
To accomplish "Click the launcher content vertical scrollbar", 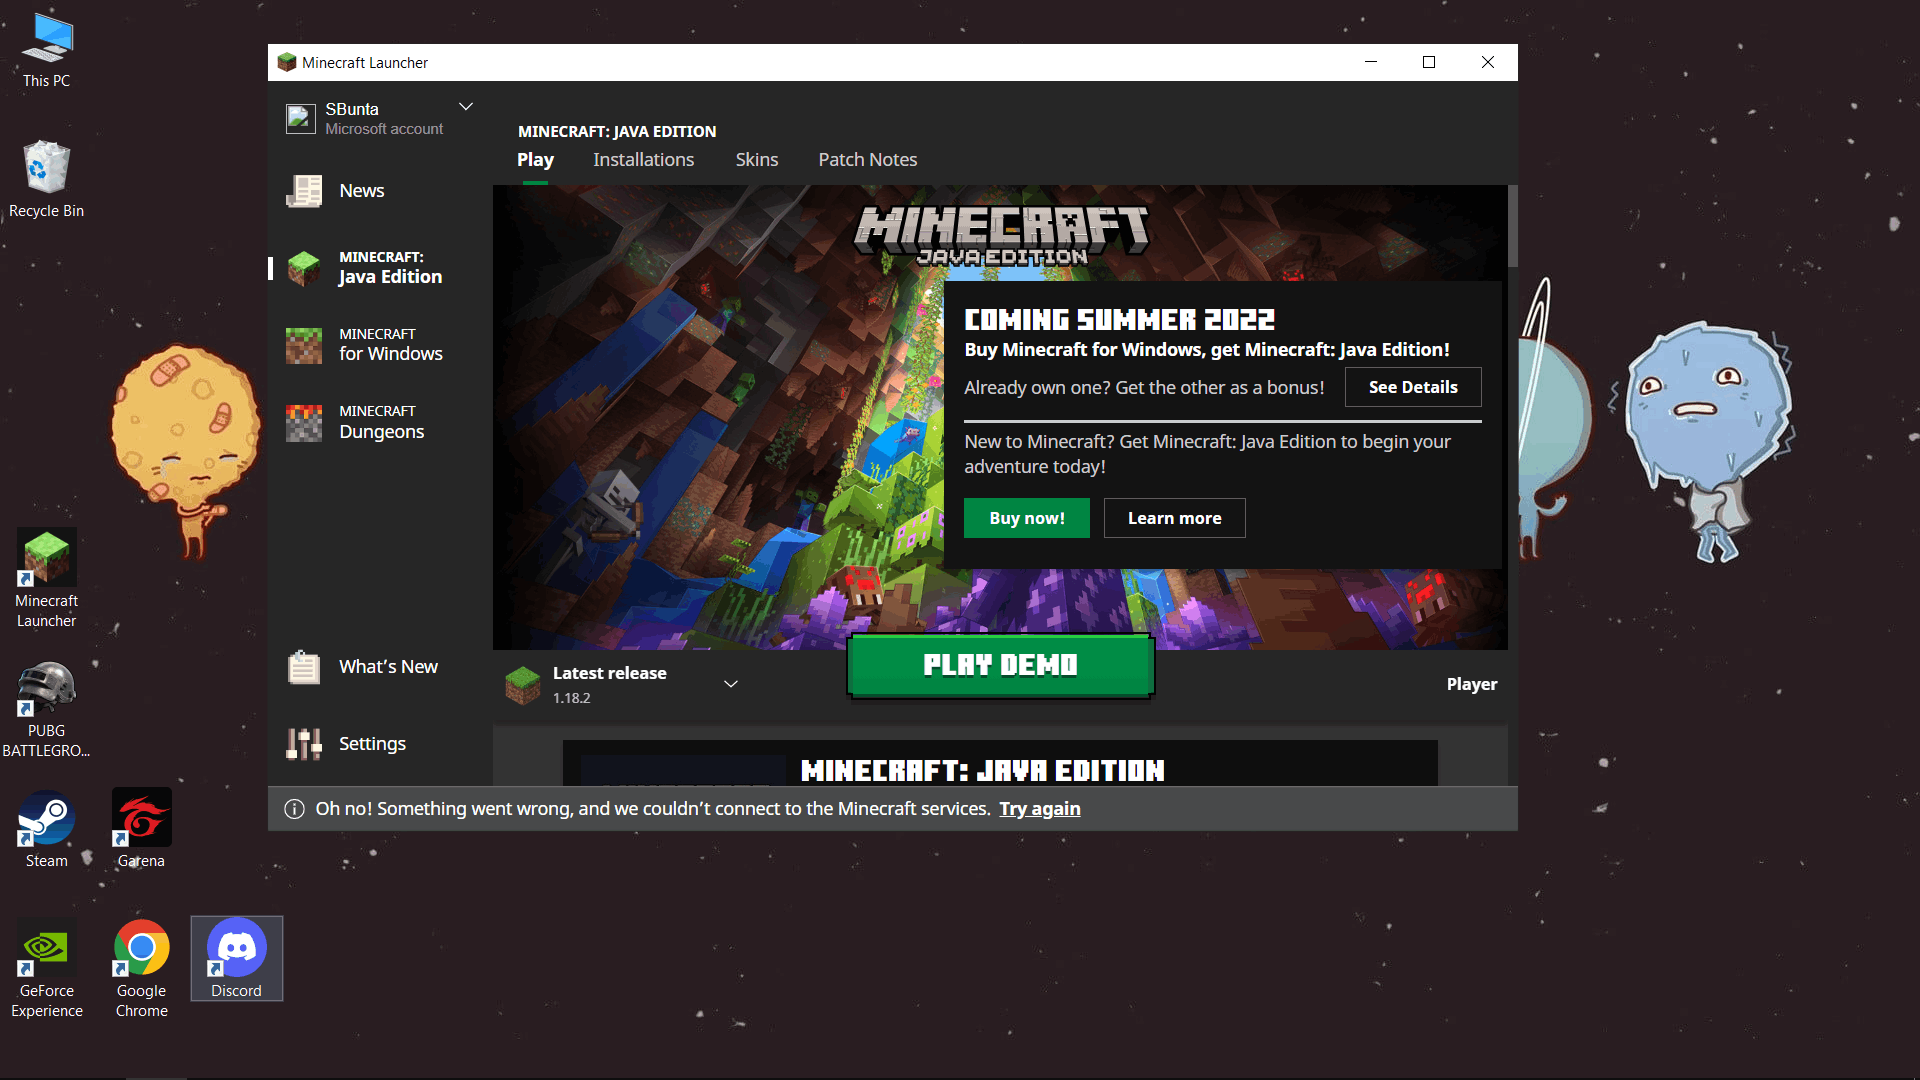I will (1513, 225).
